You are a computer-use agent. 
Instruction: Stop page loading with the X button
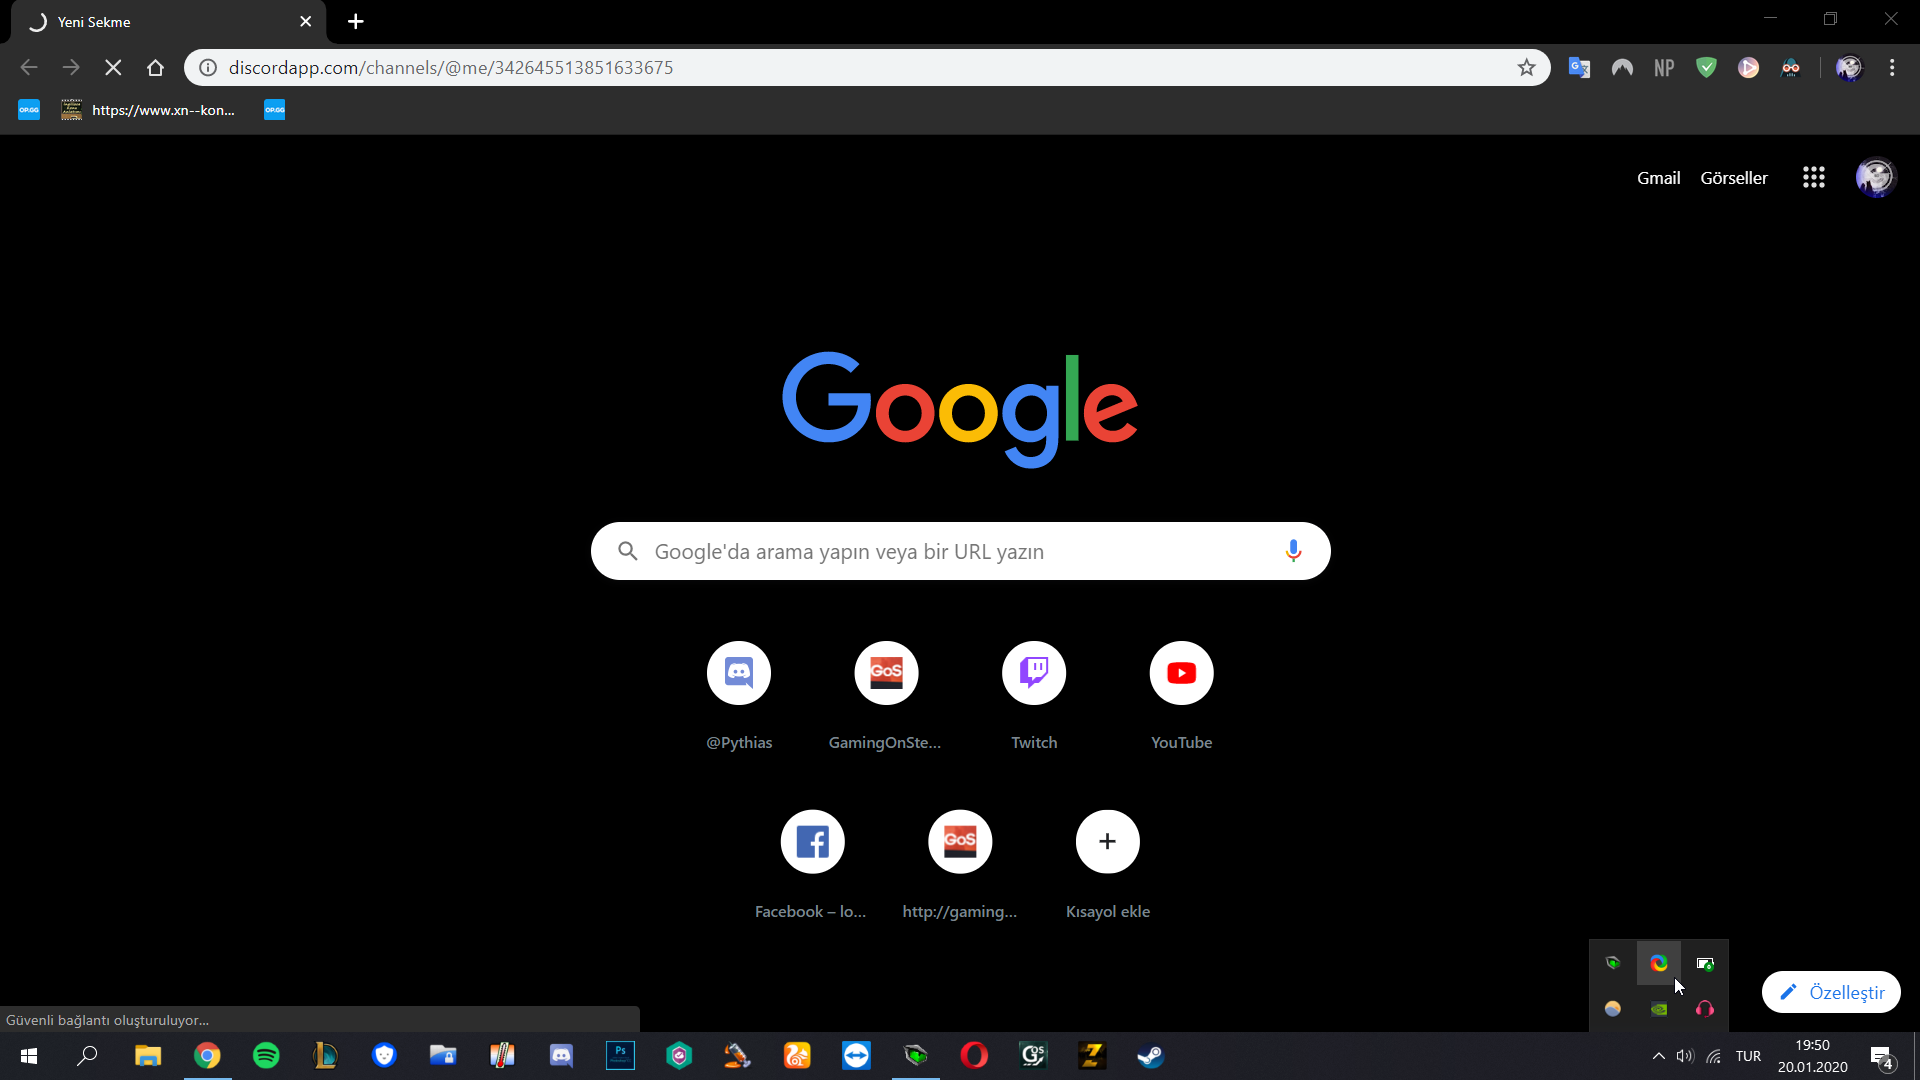[113, 68]
